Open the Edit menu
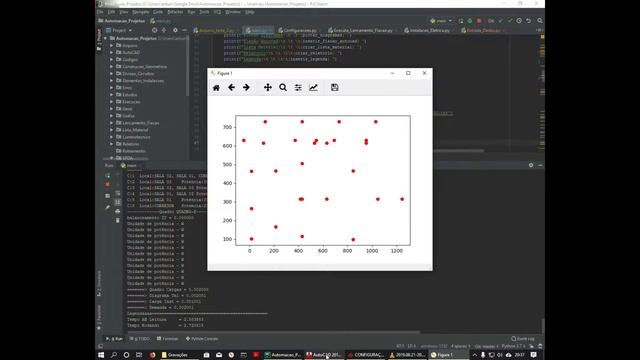Screen dimensions: 640x360 [111, 12]
